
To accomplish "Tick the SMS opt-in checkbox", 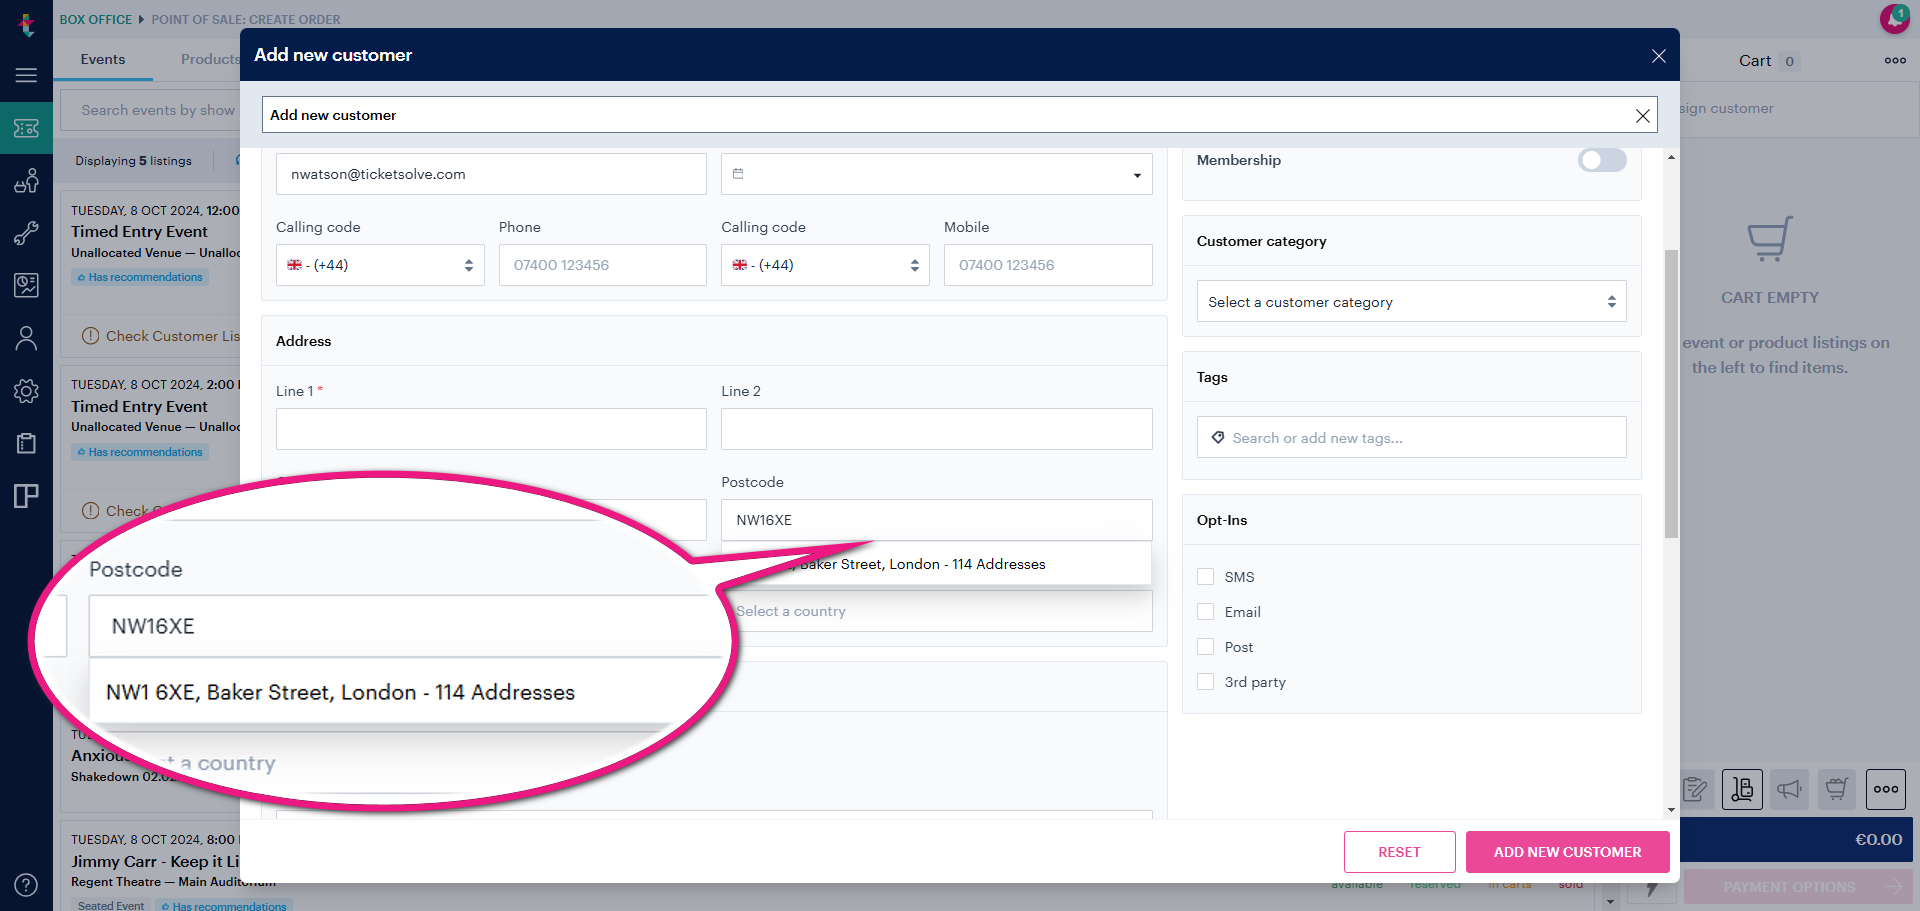I will [1206, 577].
